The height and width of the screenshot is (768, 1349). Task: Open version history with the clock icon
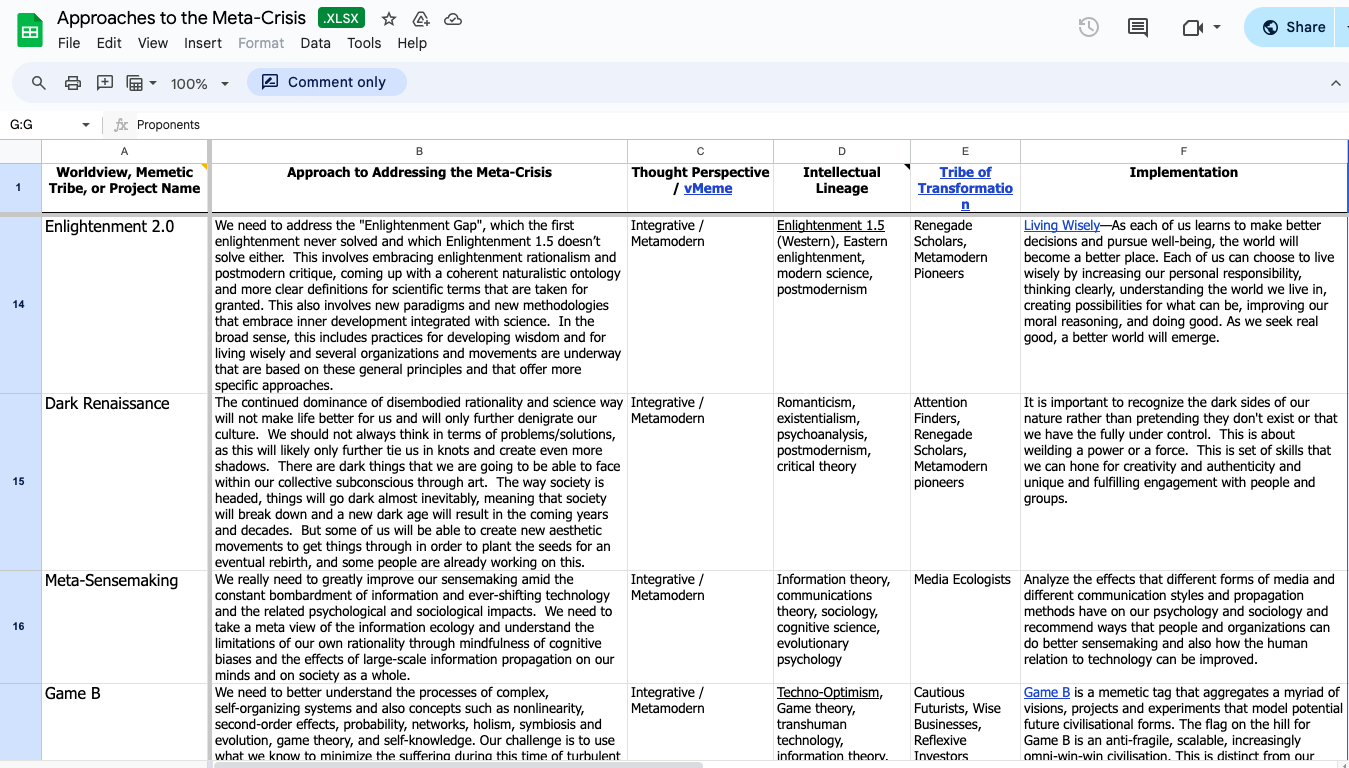coord(1088,27)
